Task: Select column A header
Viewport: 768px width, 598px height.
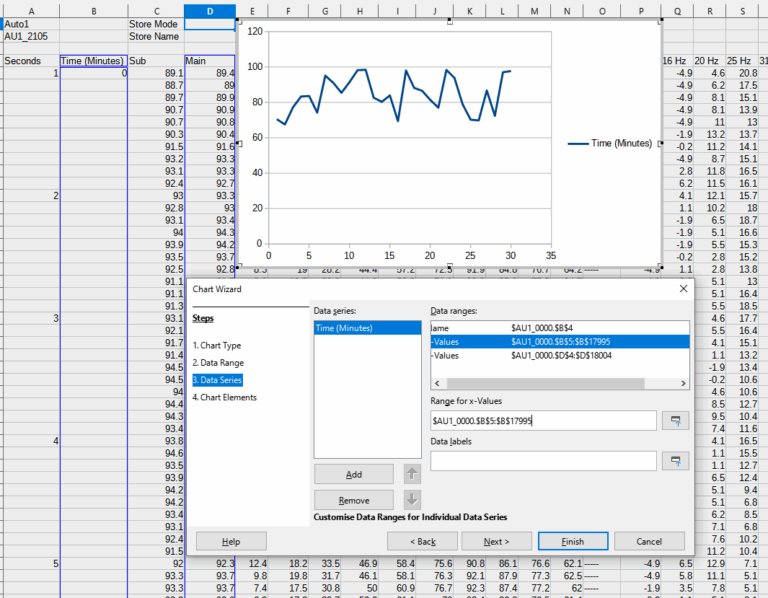Action: [x=31, y=11]
